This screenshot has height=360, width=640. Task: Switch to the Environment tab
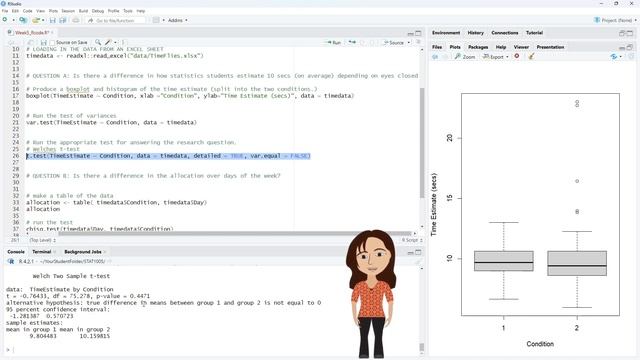(x=446, y=33)
